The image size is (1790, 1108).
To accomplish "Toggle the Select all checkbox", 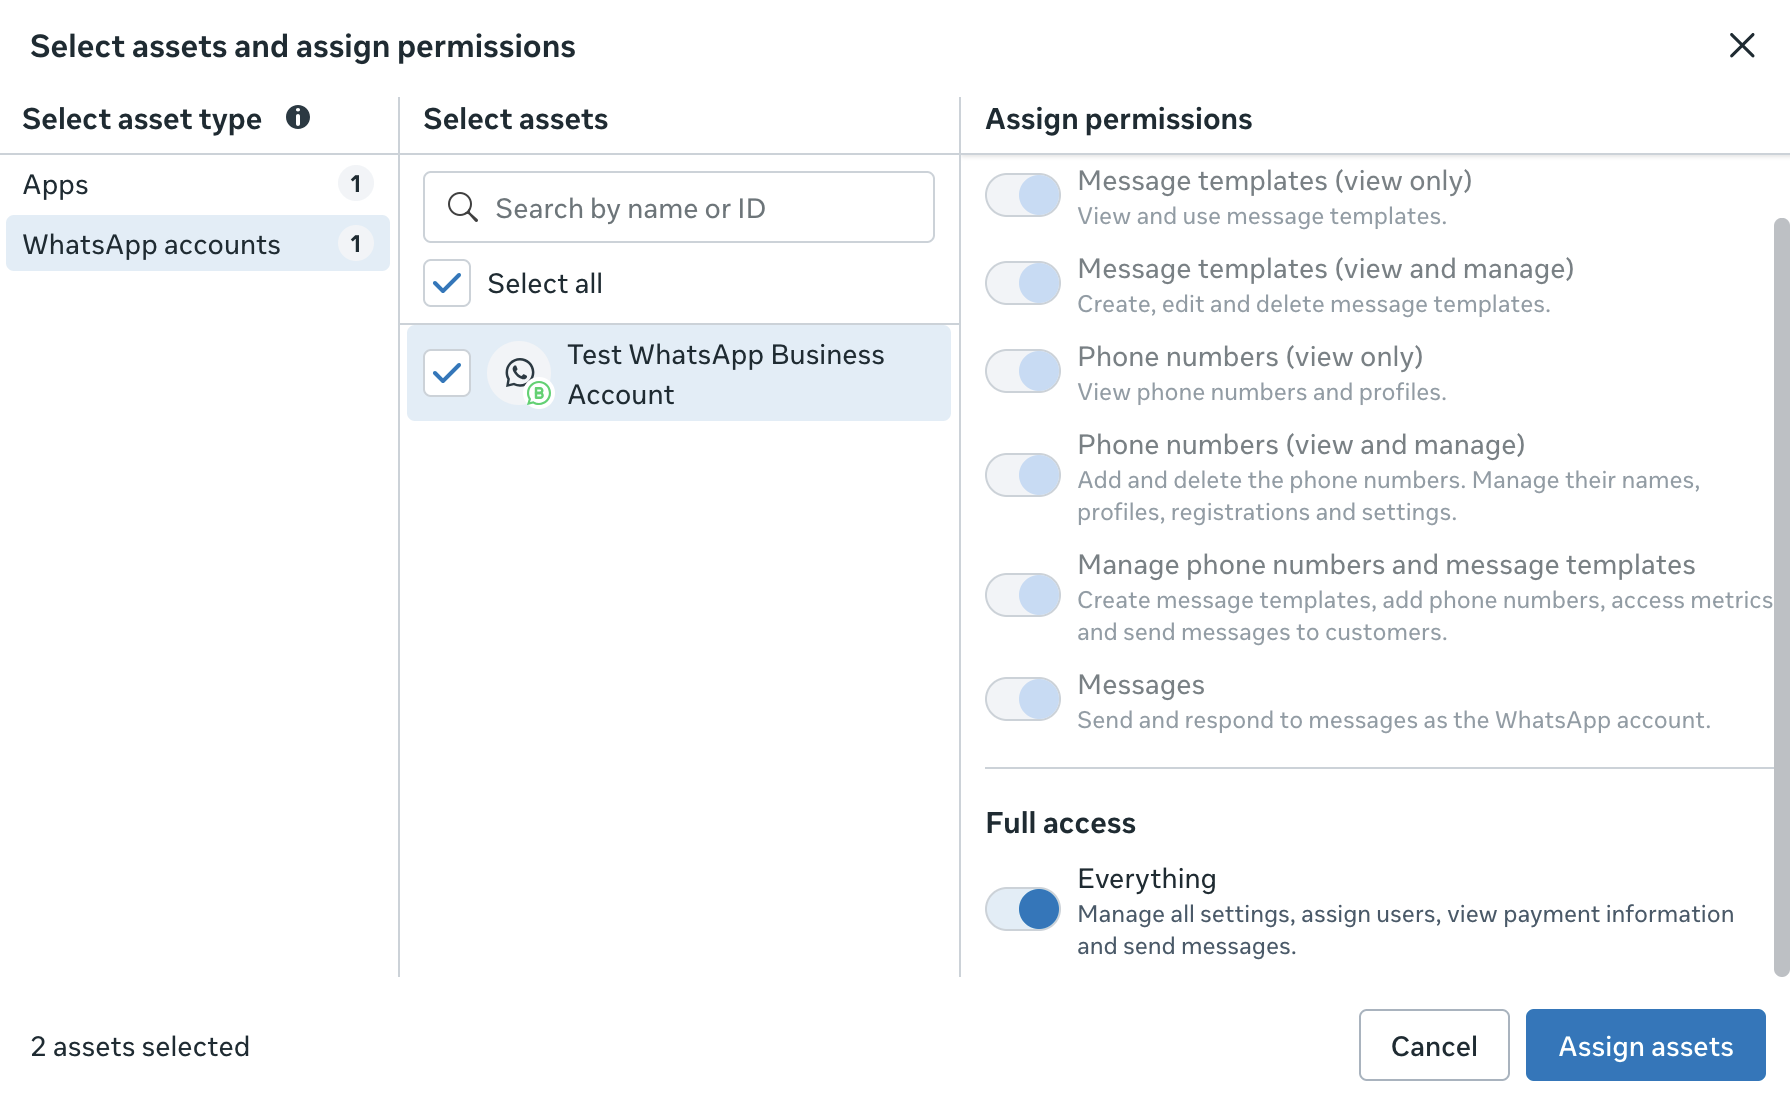I will click(x=447, y=283).
